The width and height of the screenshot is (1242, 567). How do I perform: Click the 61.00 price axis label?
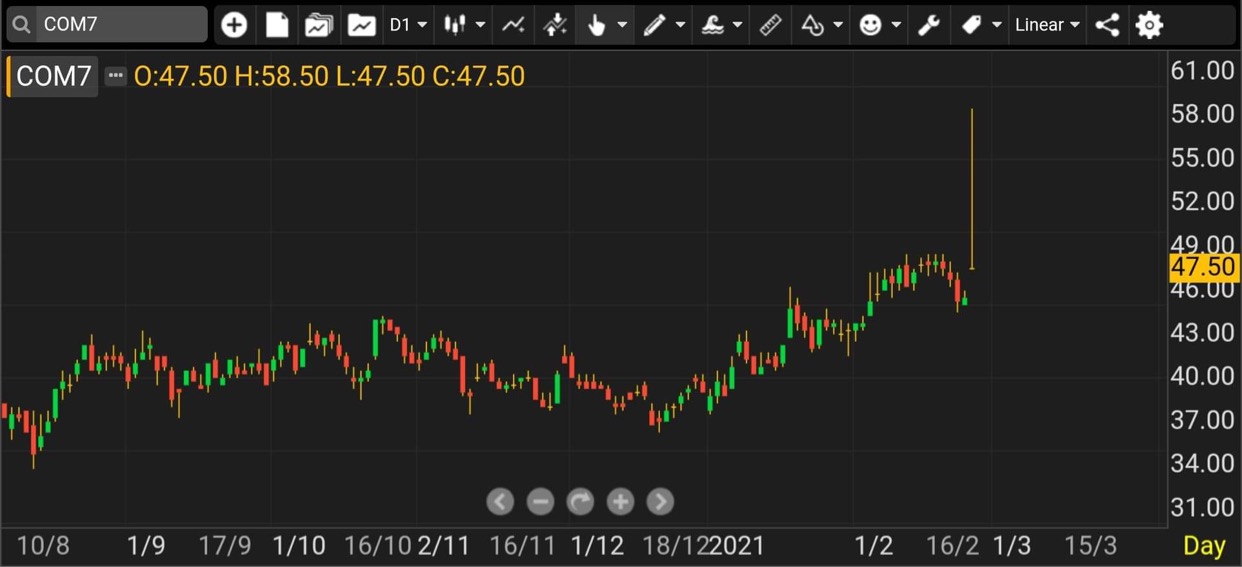tap(1203, 70)
